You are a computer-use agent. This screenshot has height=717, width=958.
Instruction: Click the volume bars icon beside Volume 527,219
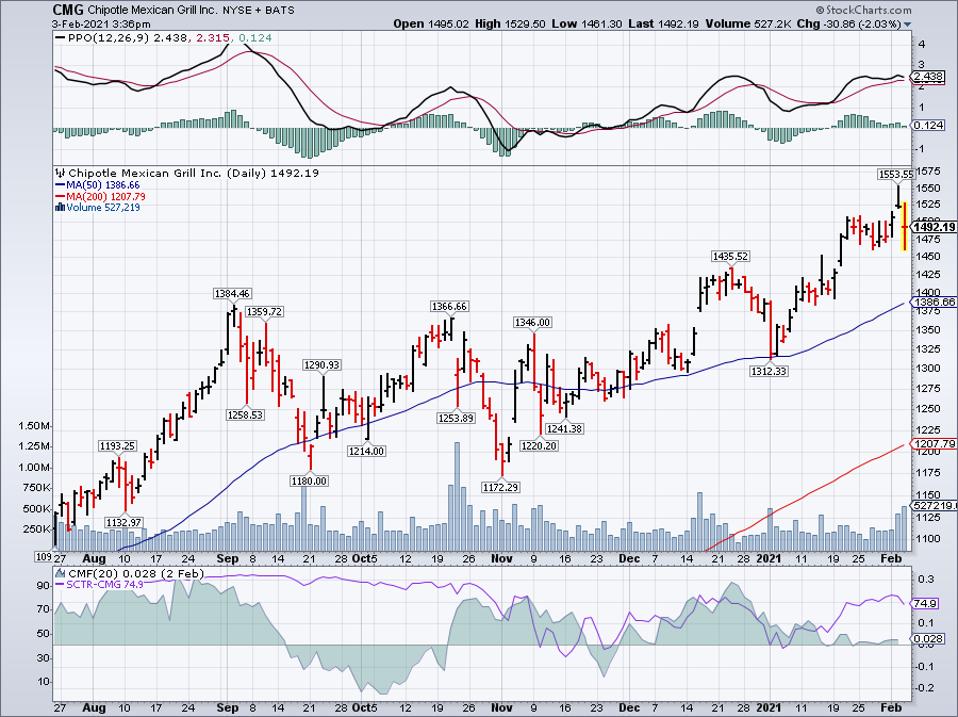click(60, 207)
